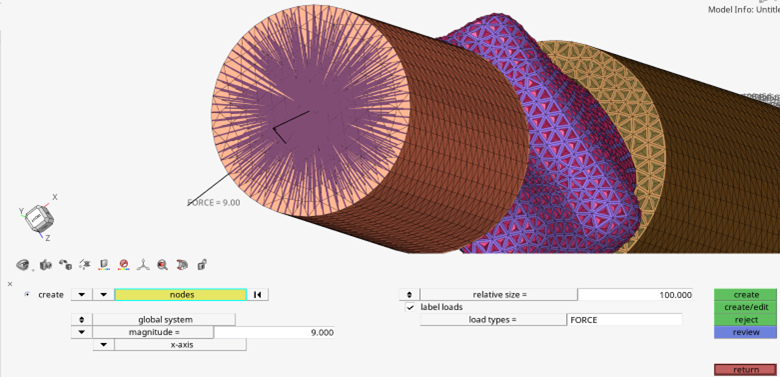Open the dropdown arrow beside magnitude
The image size is (780, 377).
pos(82,332)
